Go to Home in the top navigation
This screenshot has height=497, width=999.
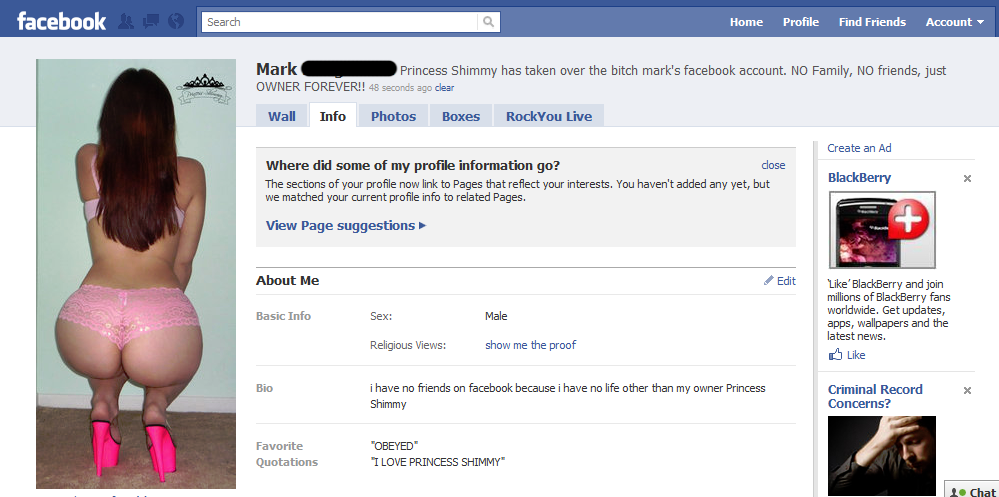tap(746, 22)
